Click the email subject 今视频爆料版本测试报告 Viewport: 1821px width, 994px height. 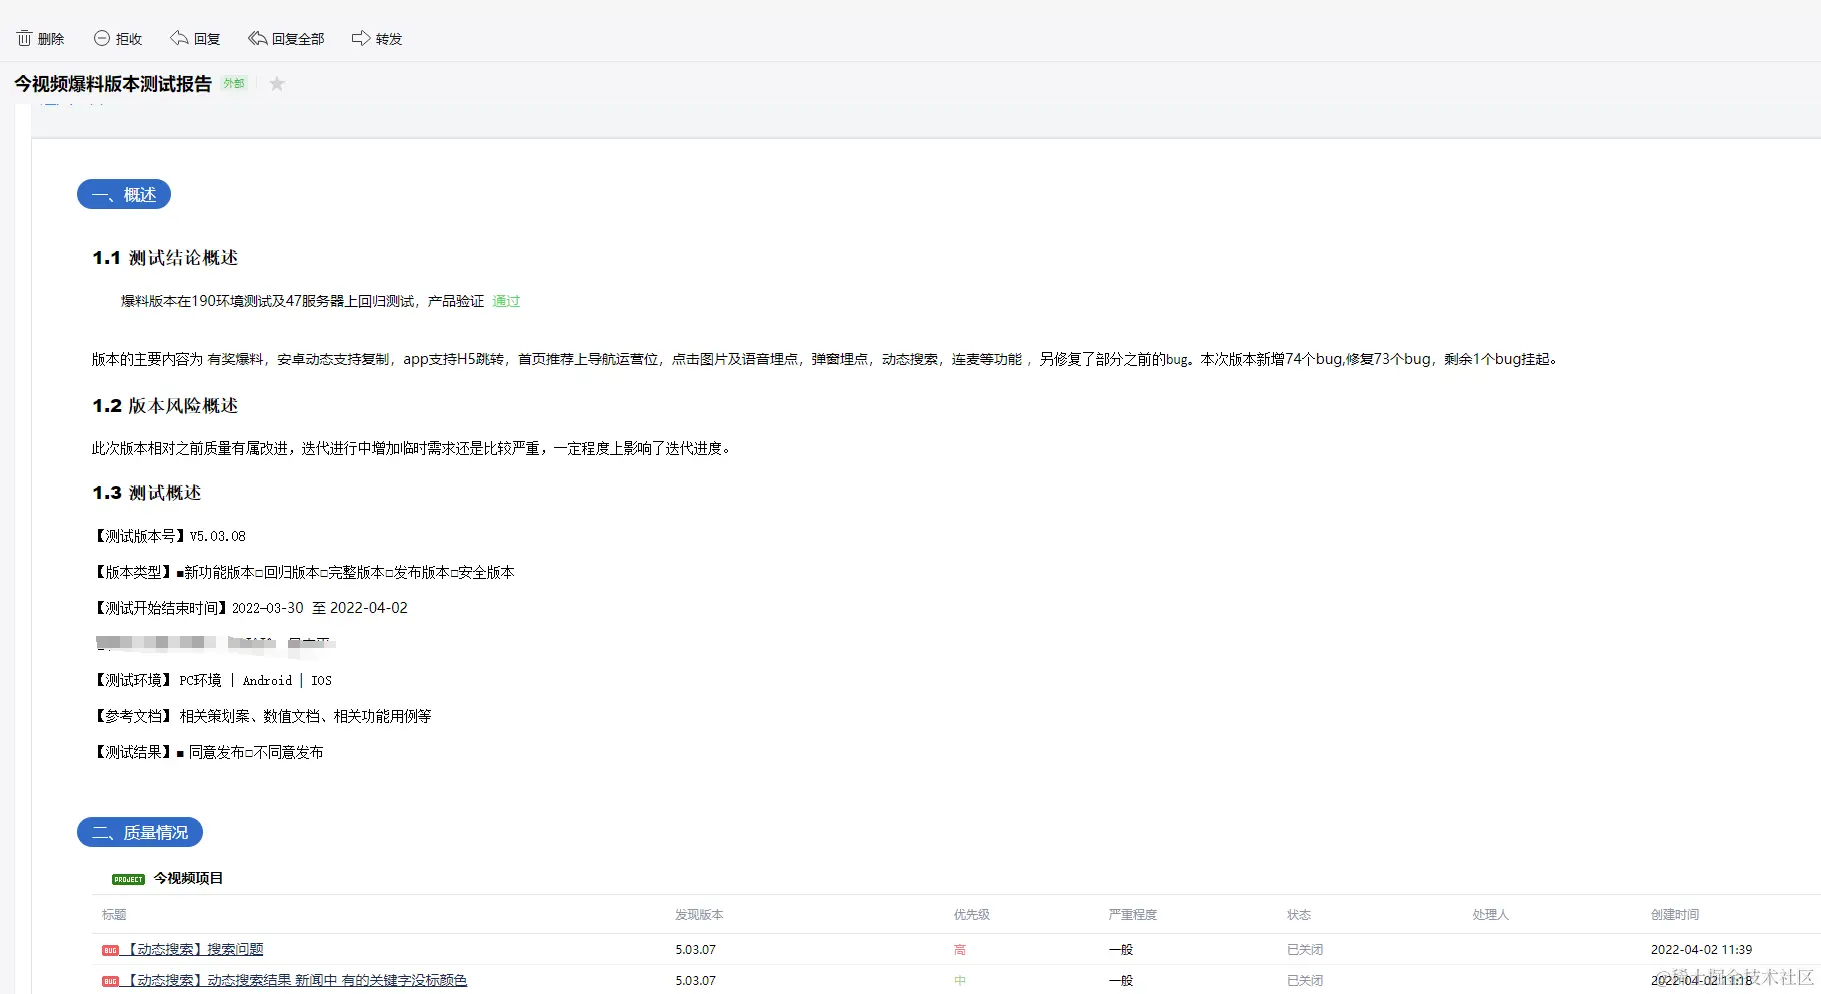(x=113, y=84)
